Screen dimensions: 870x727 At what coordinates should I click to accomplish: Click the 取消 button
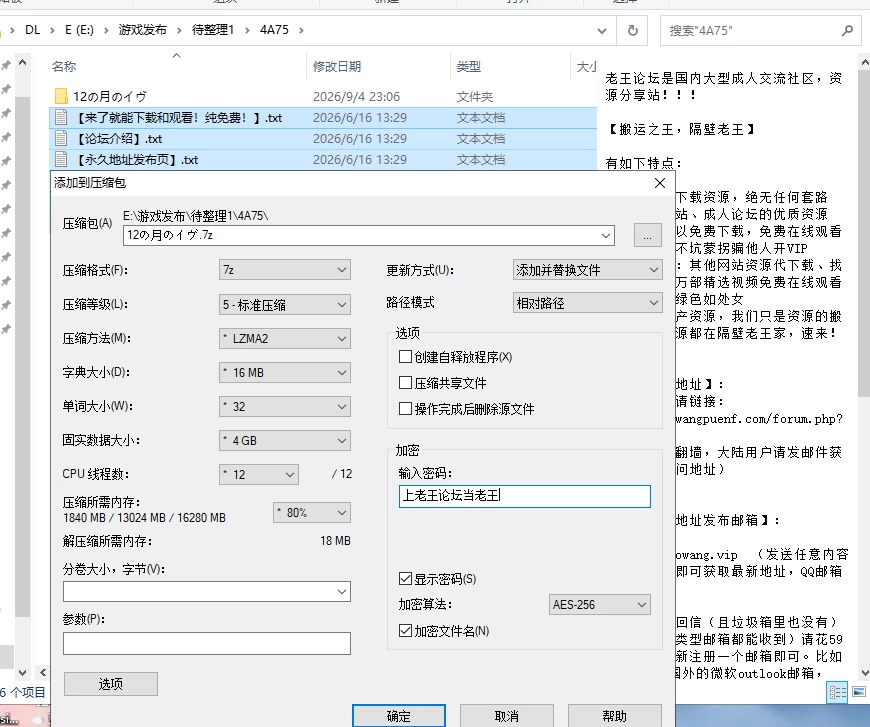tap(507, 716)
